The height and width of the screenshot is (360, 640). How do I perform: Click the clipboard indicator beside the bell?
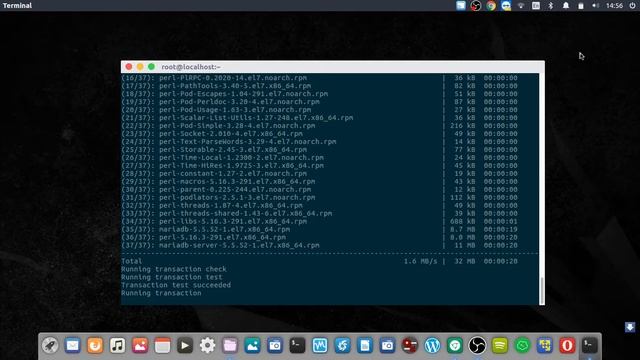[x=581, y=6]
